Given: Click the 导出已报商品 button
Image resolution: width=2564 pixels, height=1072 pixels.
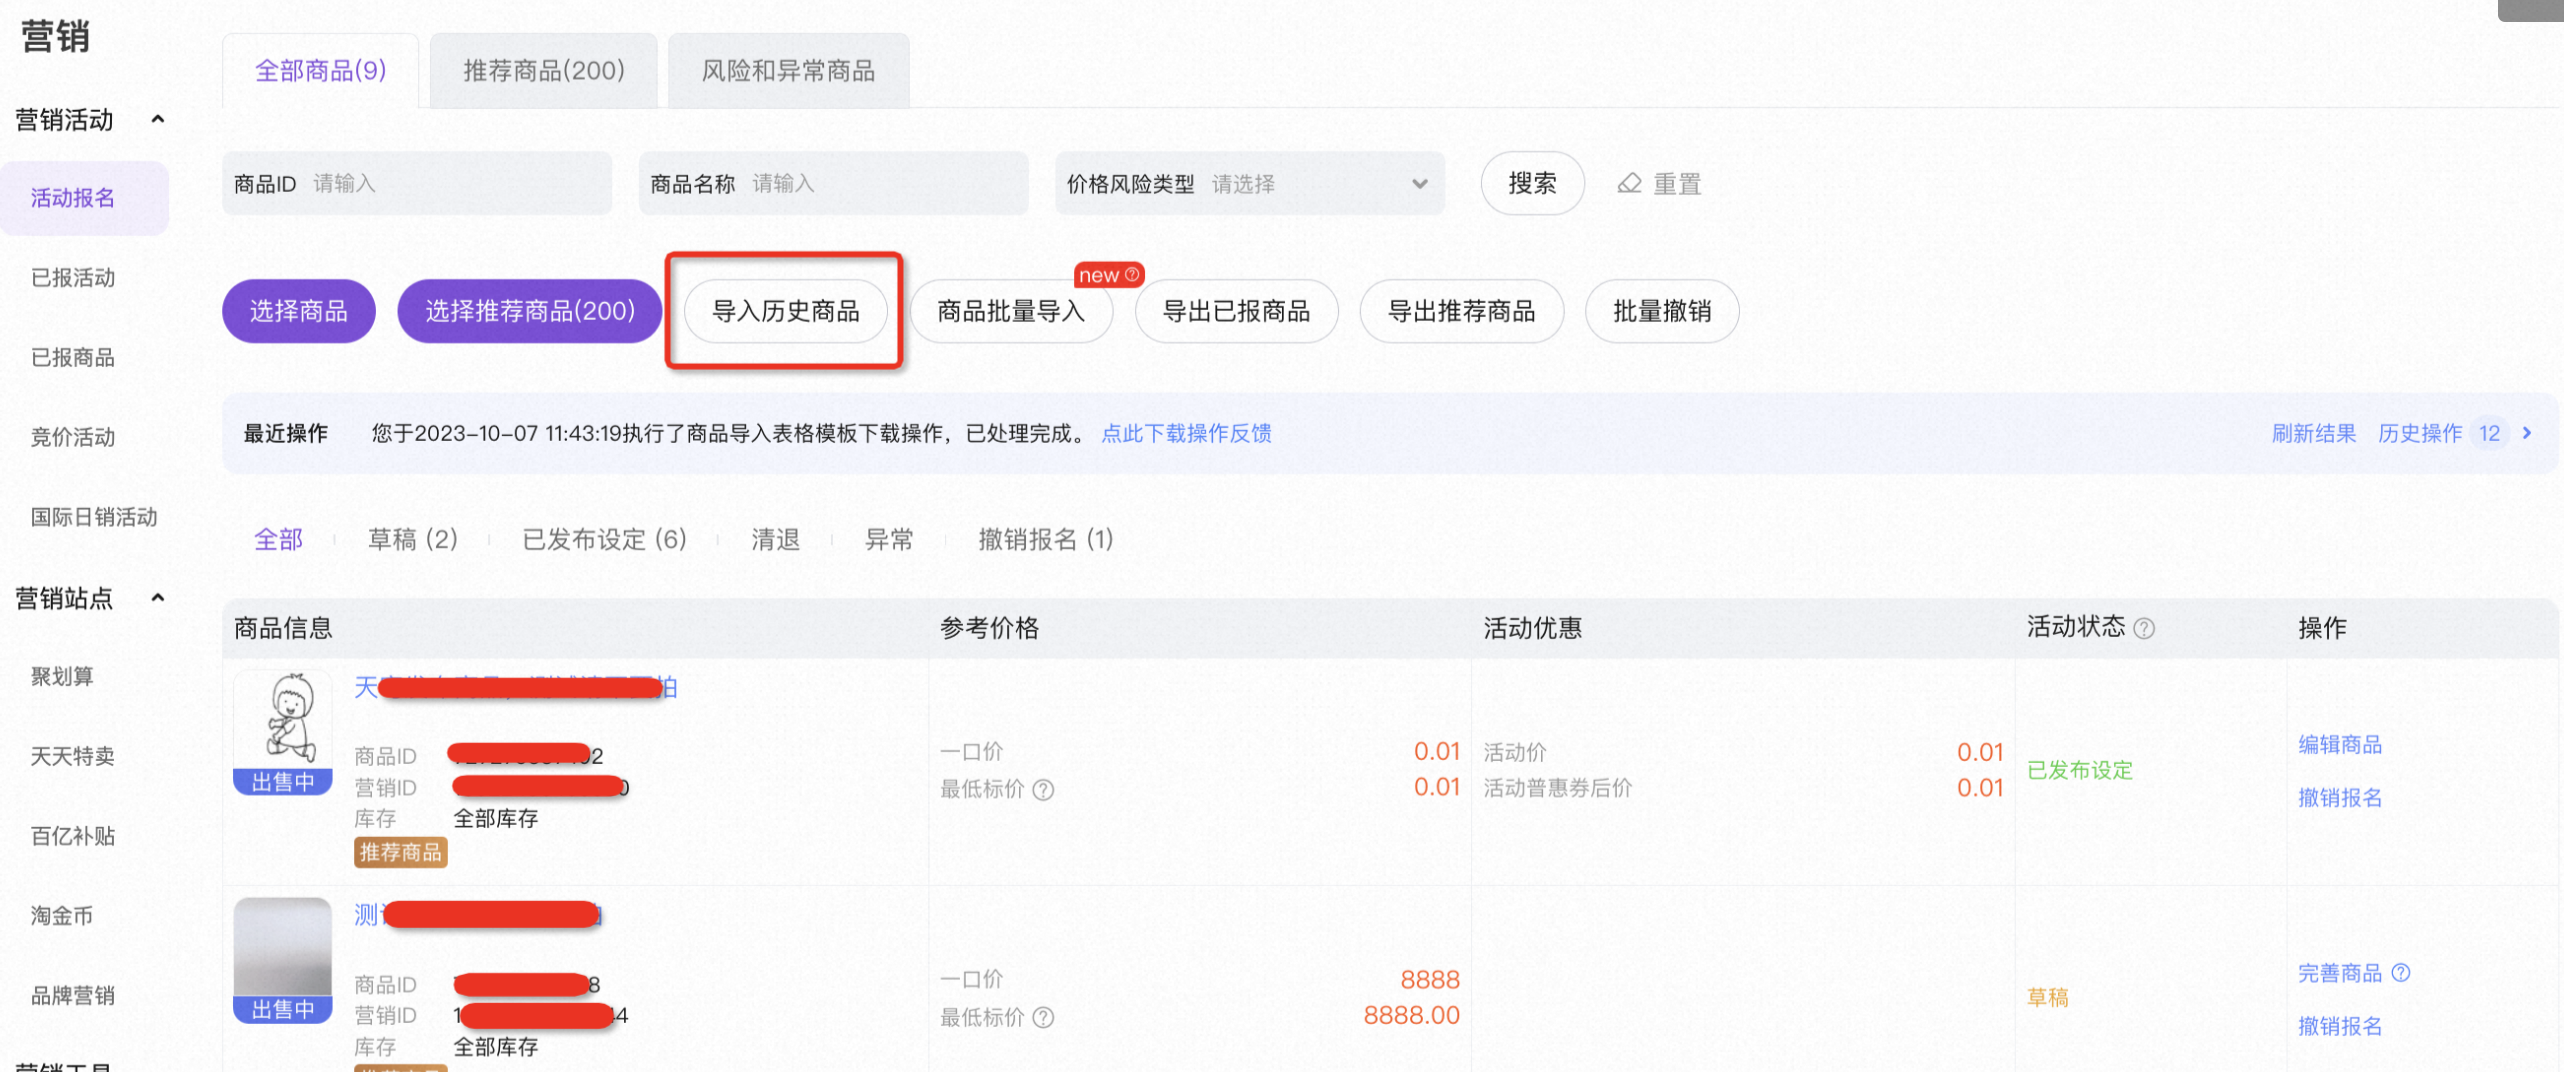Looking at the screenshot, I should pos(1236,311).
